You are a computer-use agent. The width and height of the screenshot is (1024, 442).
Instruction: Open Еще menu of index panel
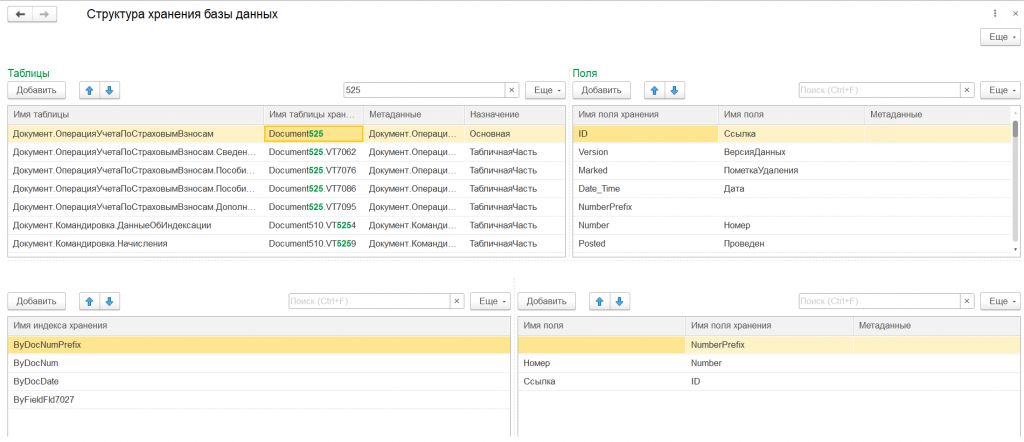pos(490,301)
